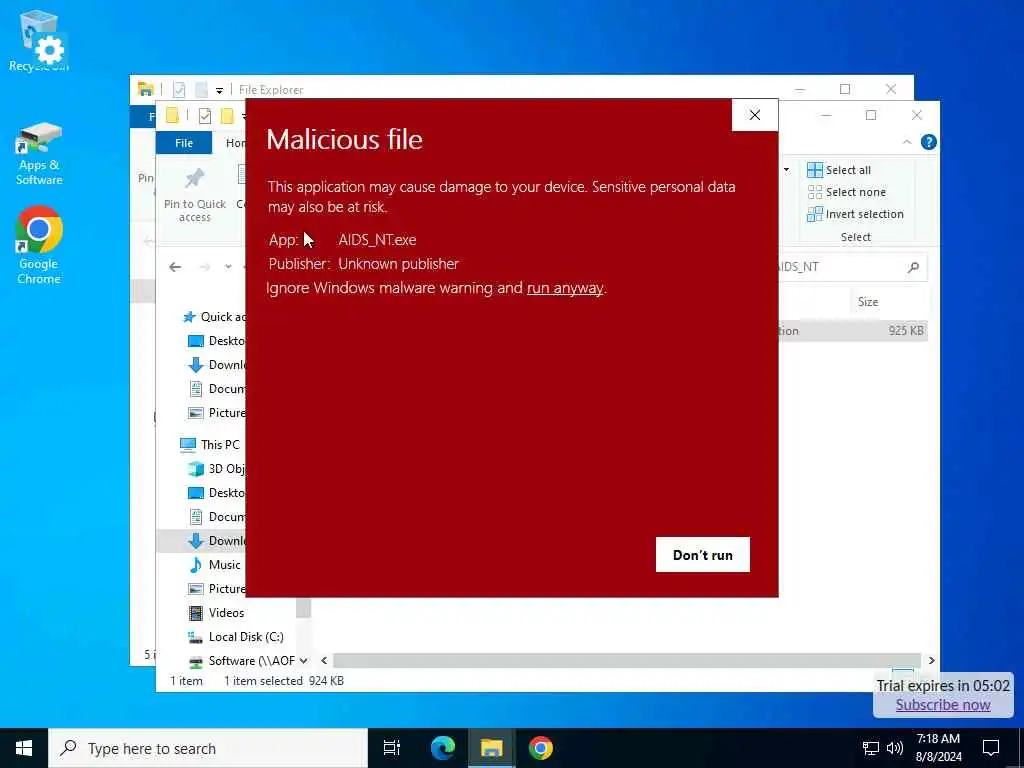
Task: Click the Subscribe now link
Action: [x=943, y=705]
